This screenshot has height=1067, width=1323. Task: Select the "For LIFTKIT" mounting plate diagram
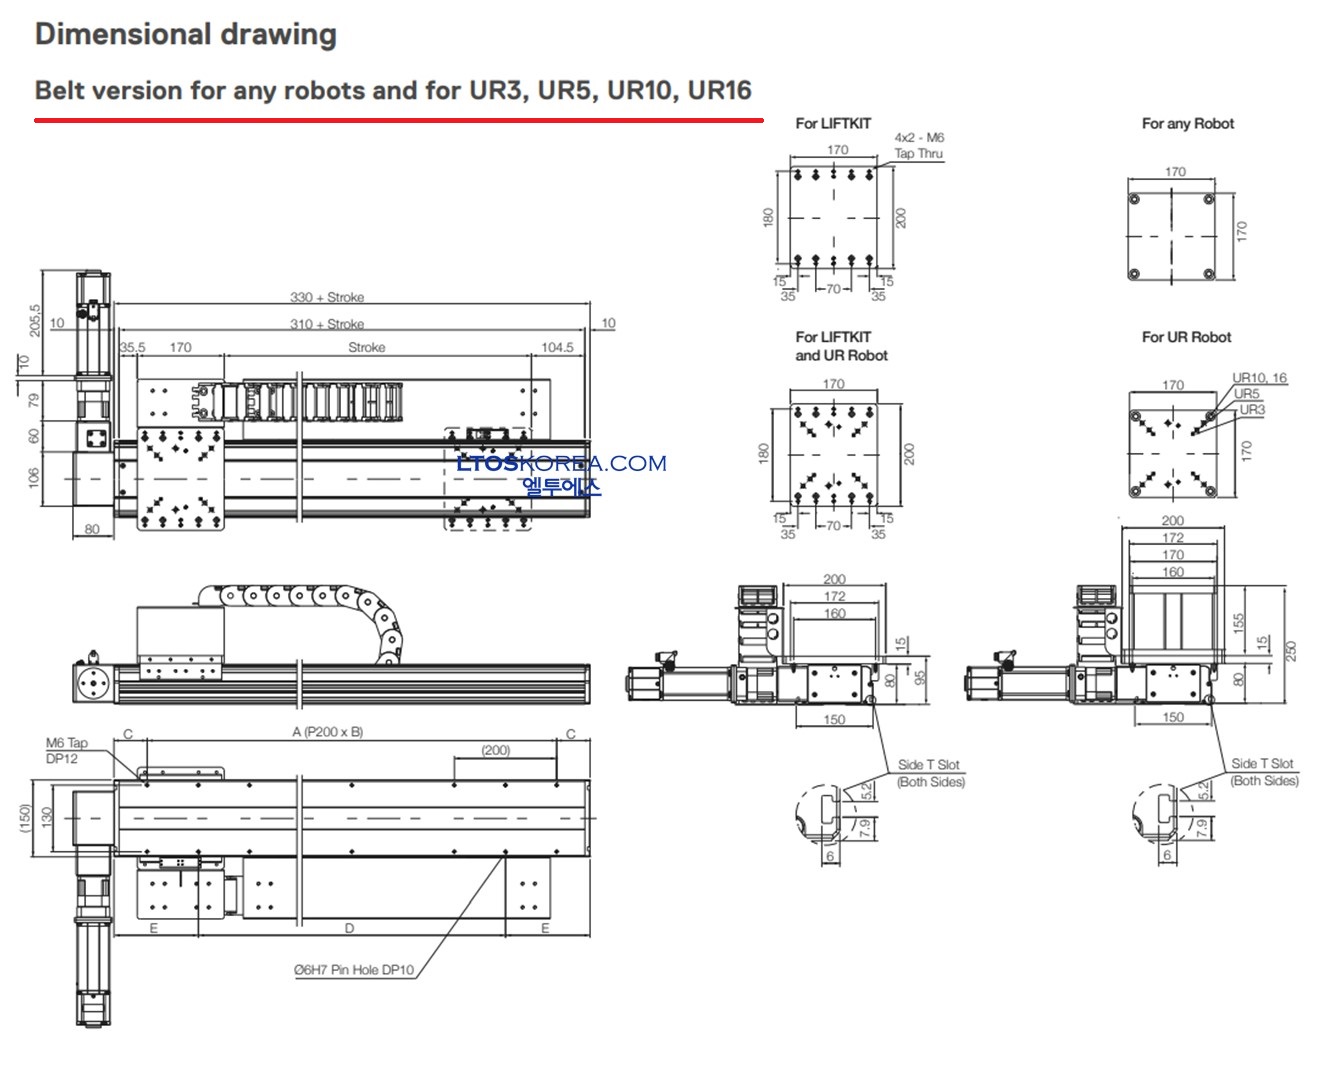pos(834,218)
